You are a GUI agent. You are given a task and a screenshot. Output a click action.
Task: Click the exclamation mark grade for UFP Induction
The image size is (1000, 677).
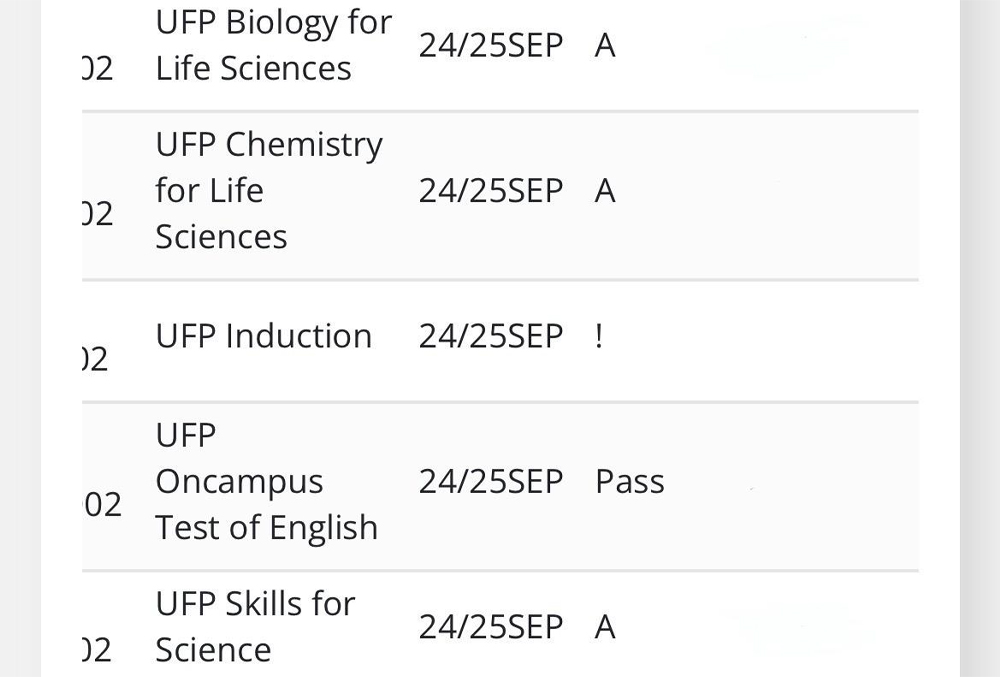[598, 336]
